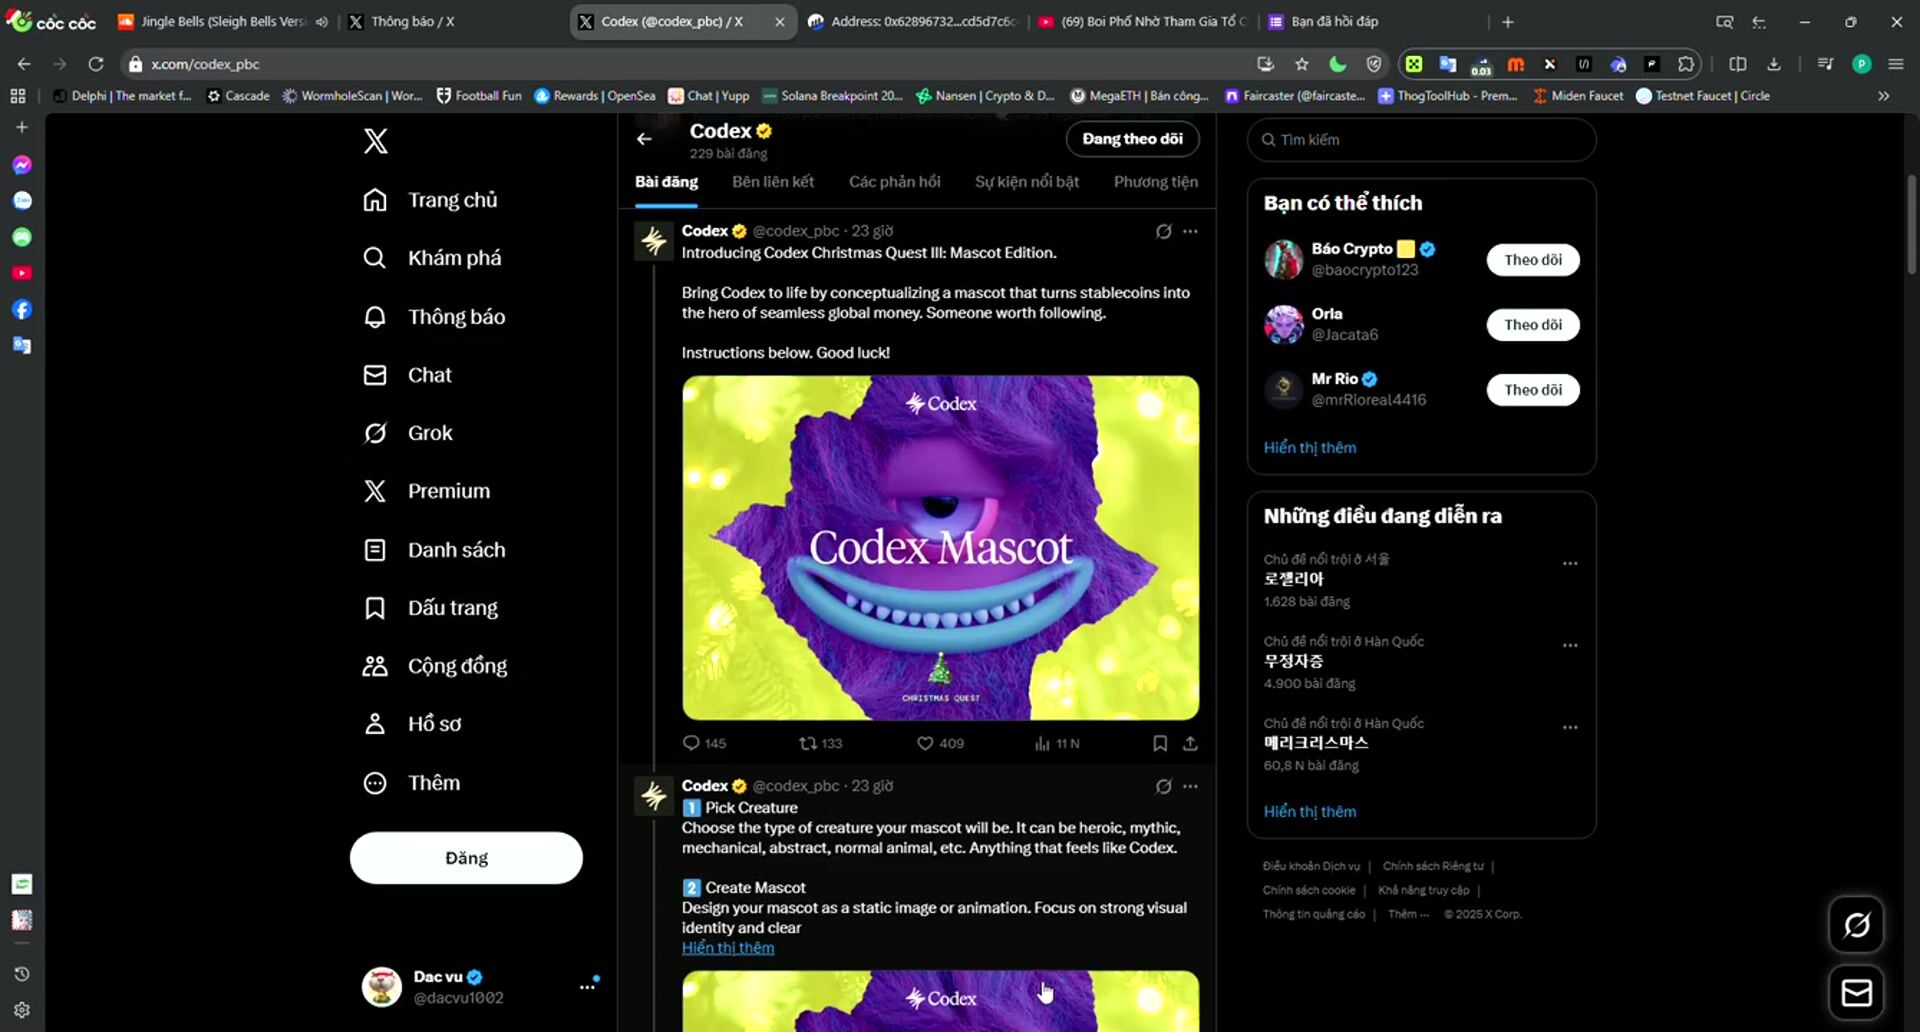This screenshot has width=1920, height=1032.
Task: Click the X logo in sidebar
Action: click(376, 141)
